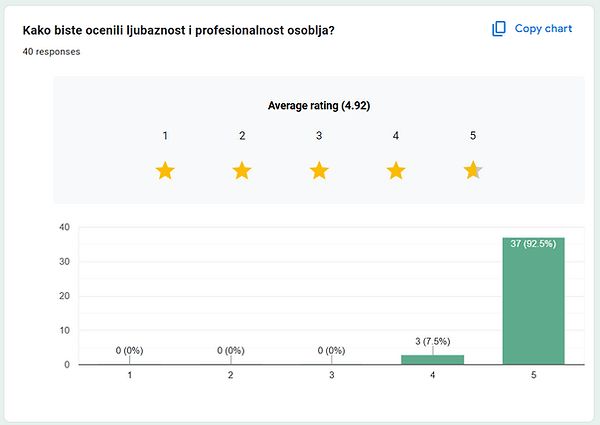Click the rating number 1 above stars
The image size is (600, 425).
pos(165,136)
